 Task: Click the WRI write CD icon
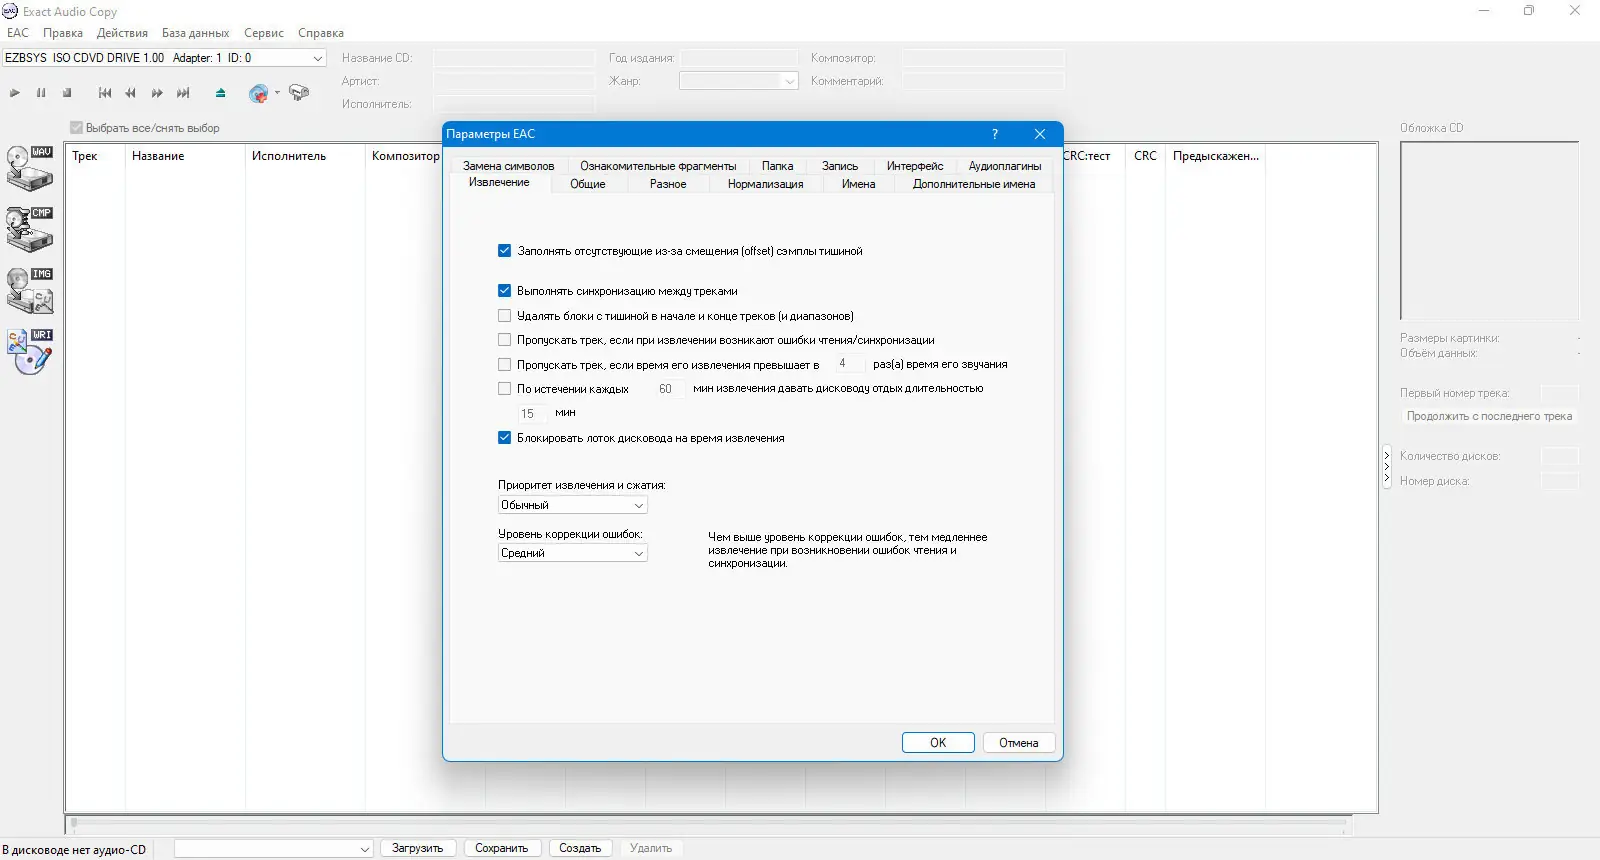tap(30, 351)
